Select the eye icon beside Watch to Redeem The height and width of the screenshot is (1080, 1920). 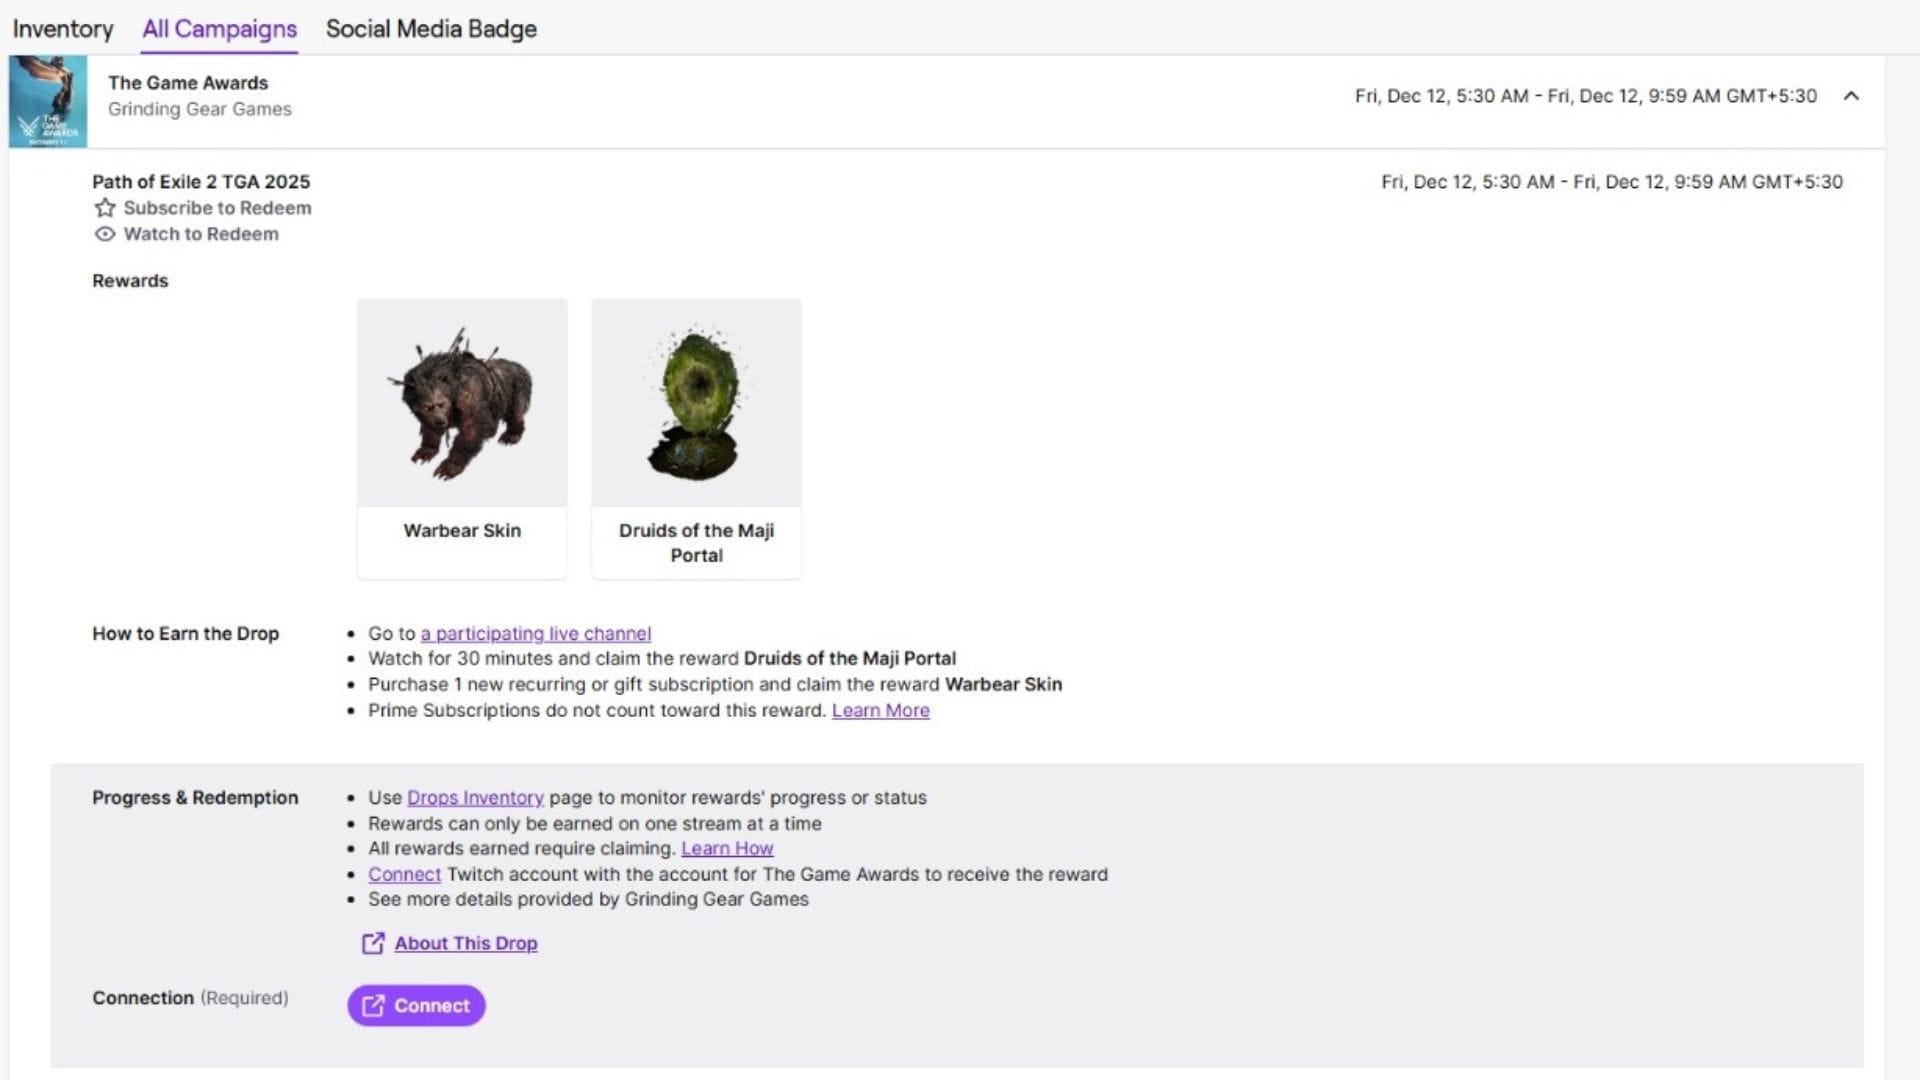105,233
